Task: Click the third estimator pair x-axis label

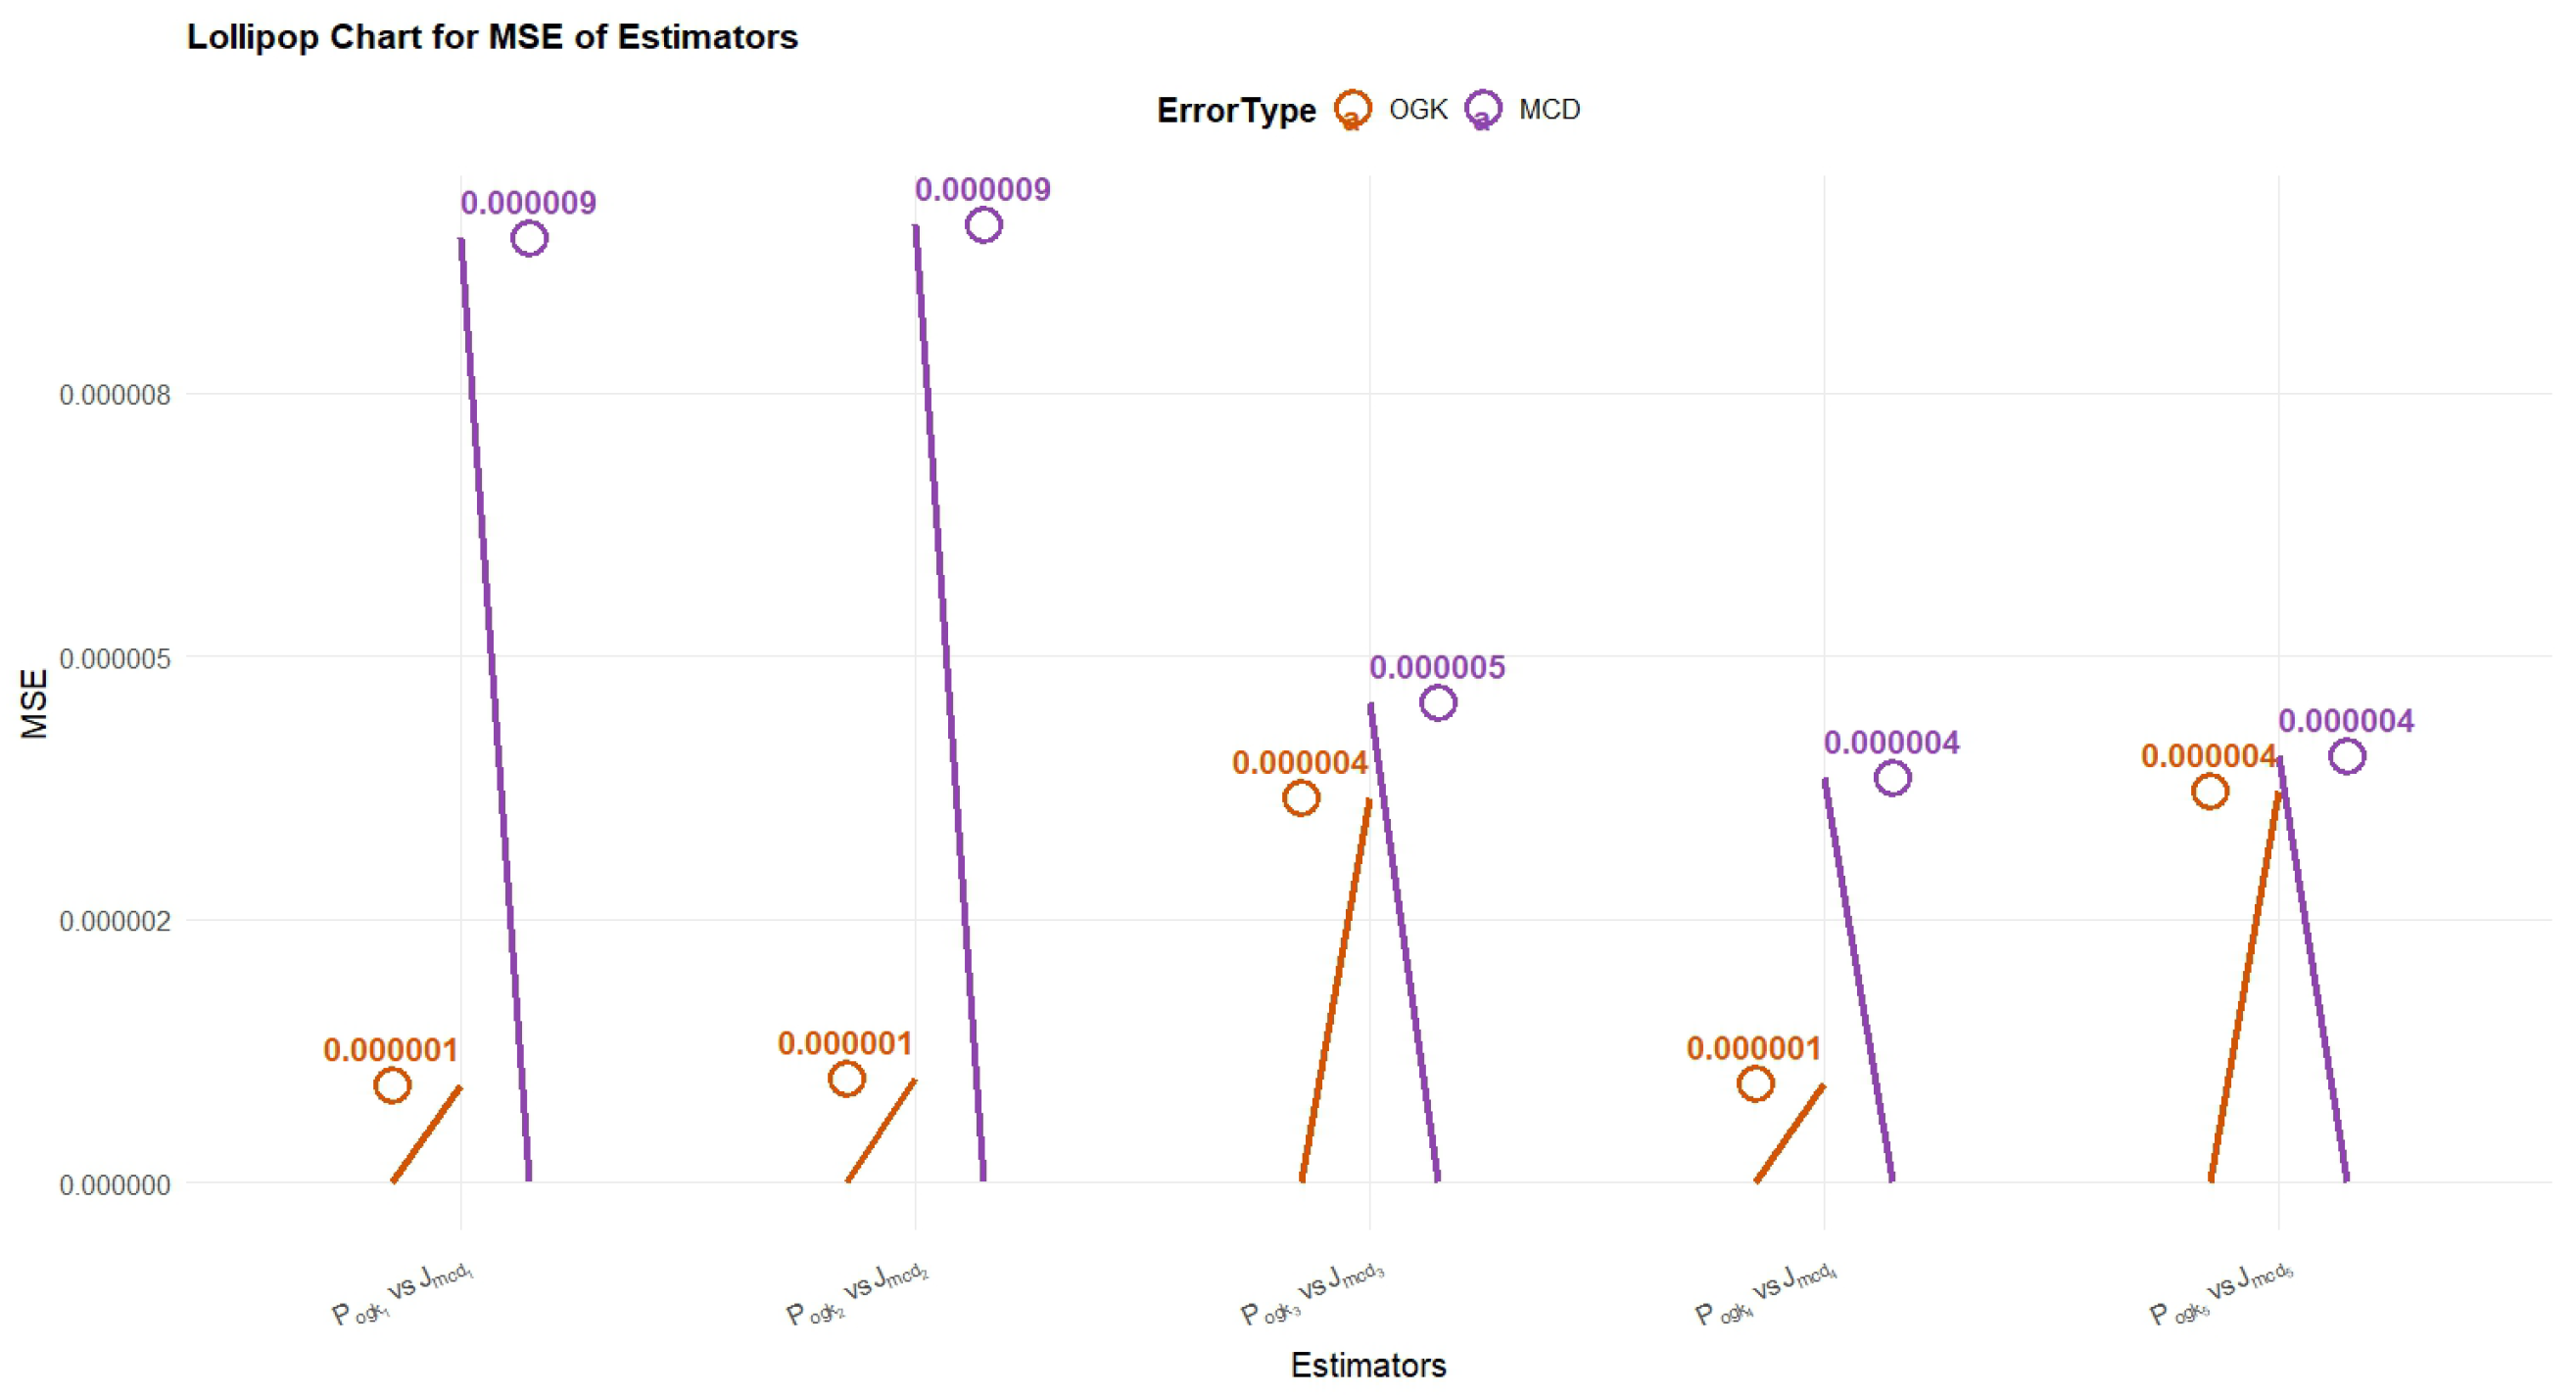Action: click(x=1312, y=1296)
